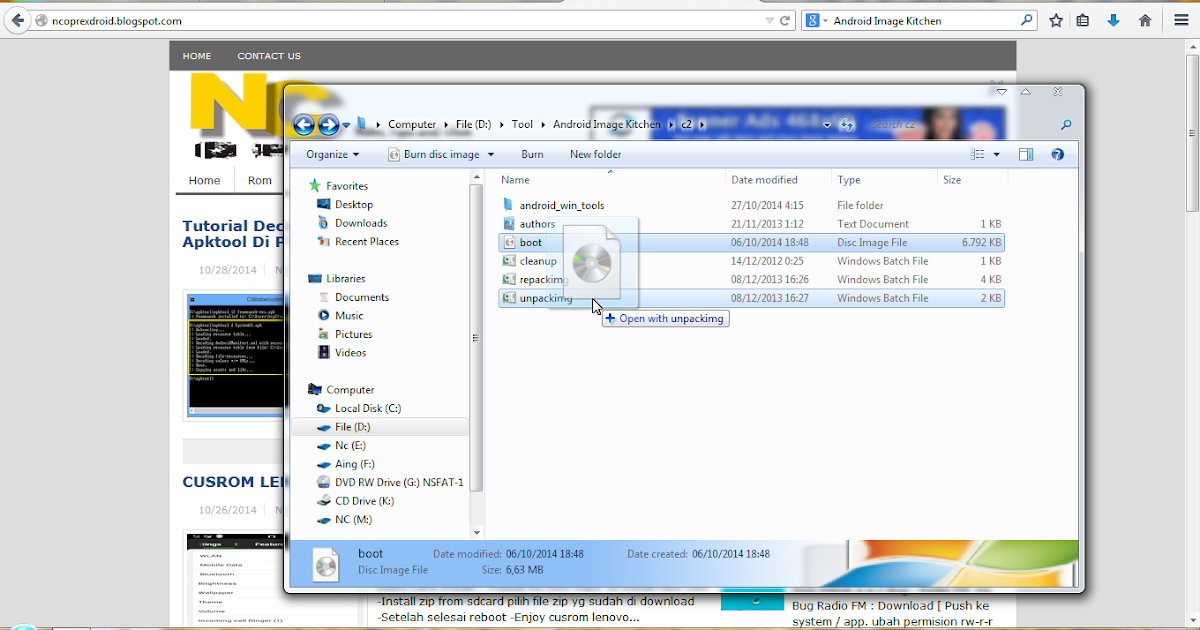Click navigation pane scrollbar down arrow
Screen dimensions: 1200x630
coord(476,533)
